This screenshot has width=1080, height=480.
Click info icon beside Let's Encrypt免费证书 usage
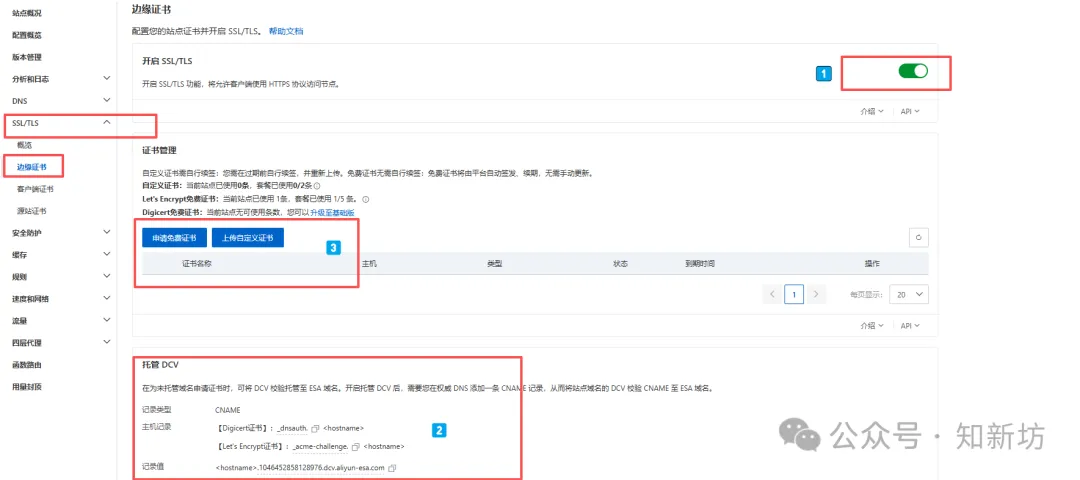(366, 199)
